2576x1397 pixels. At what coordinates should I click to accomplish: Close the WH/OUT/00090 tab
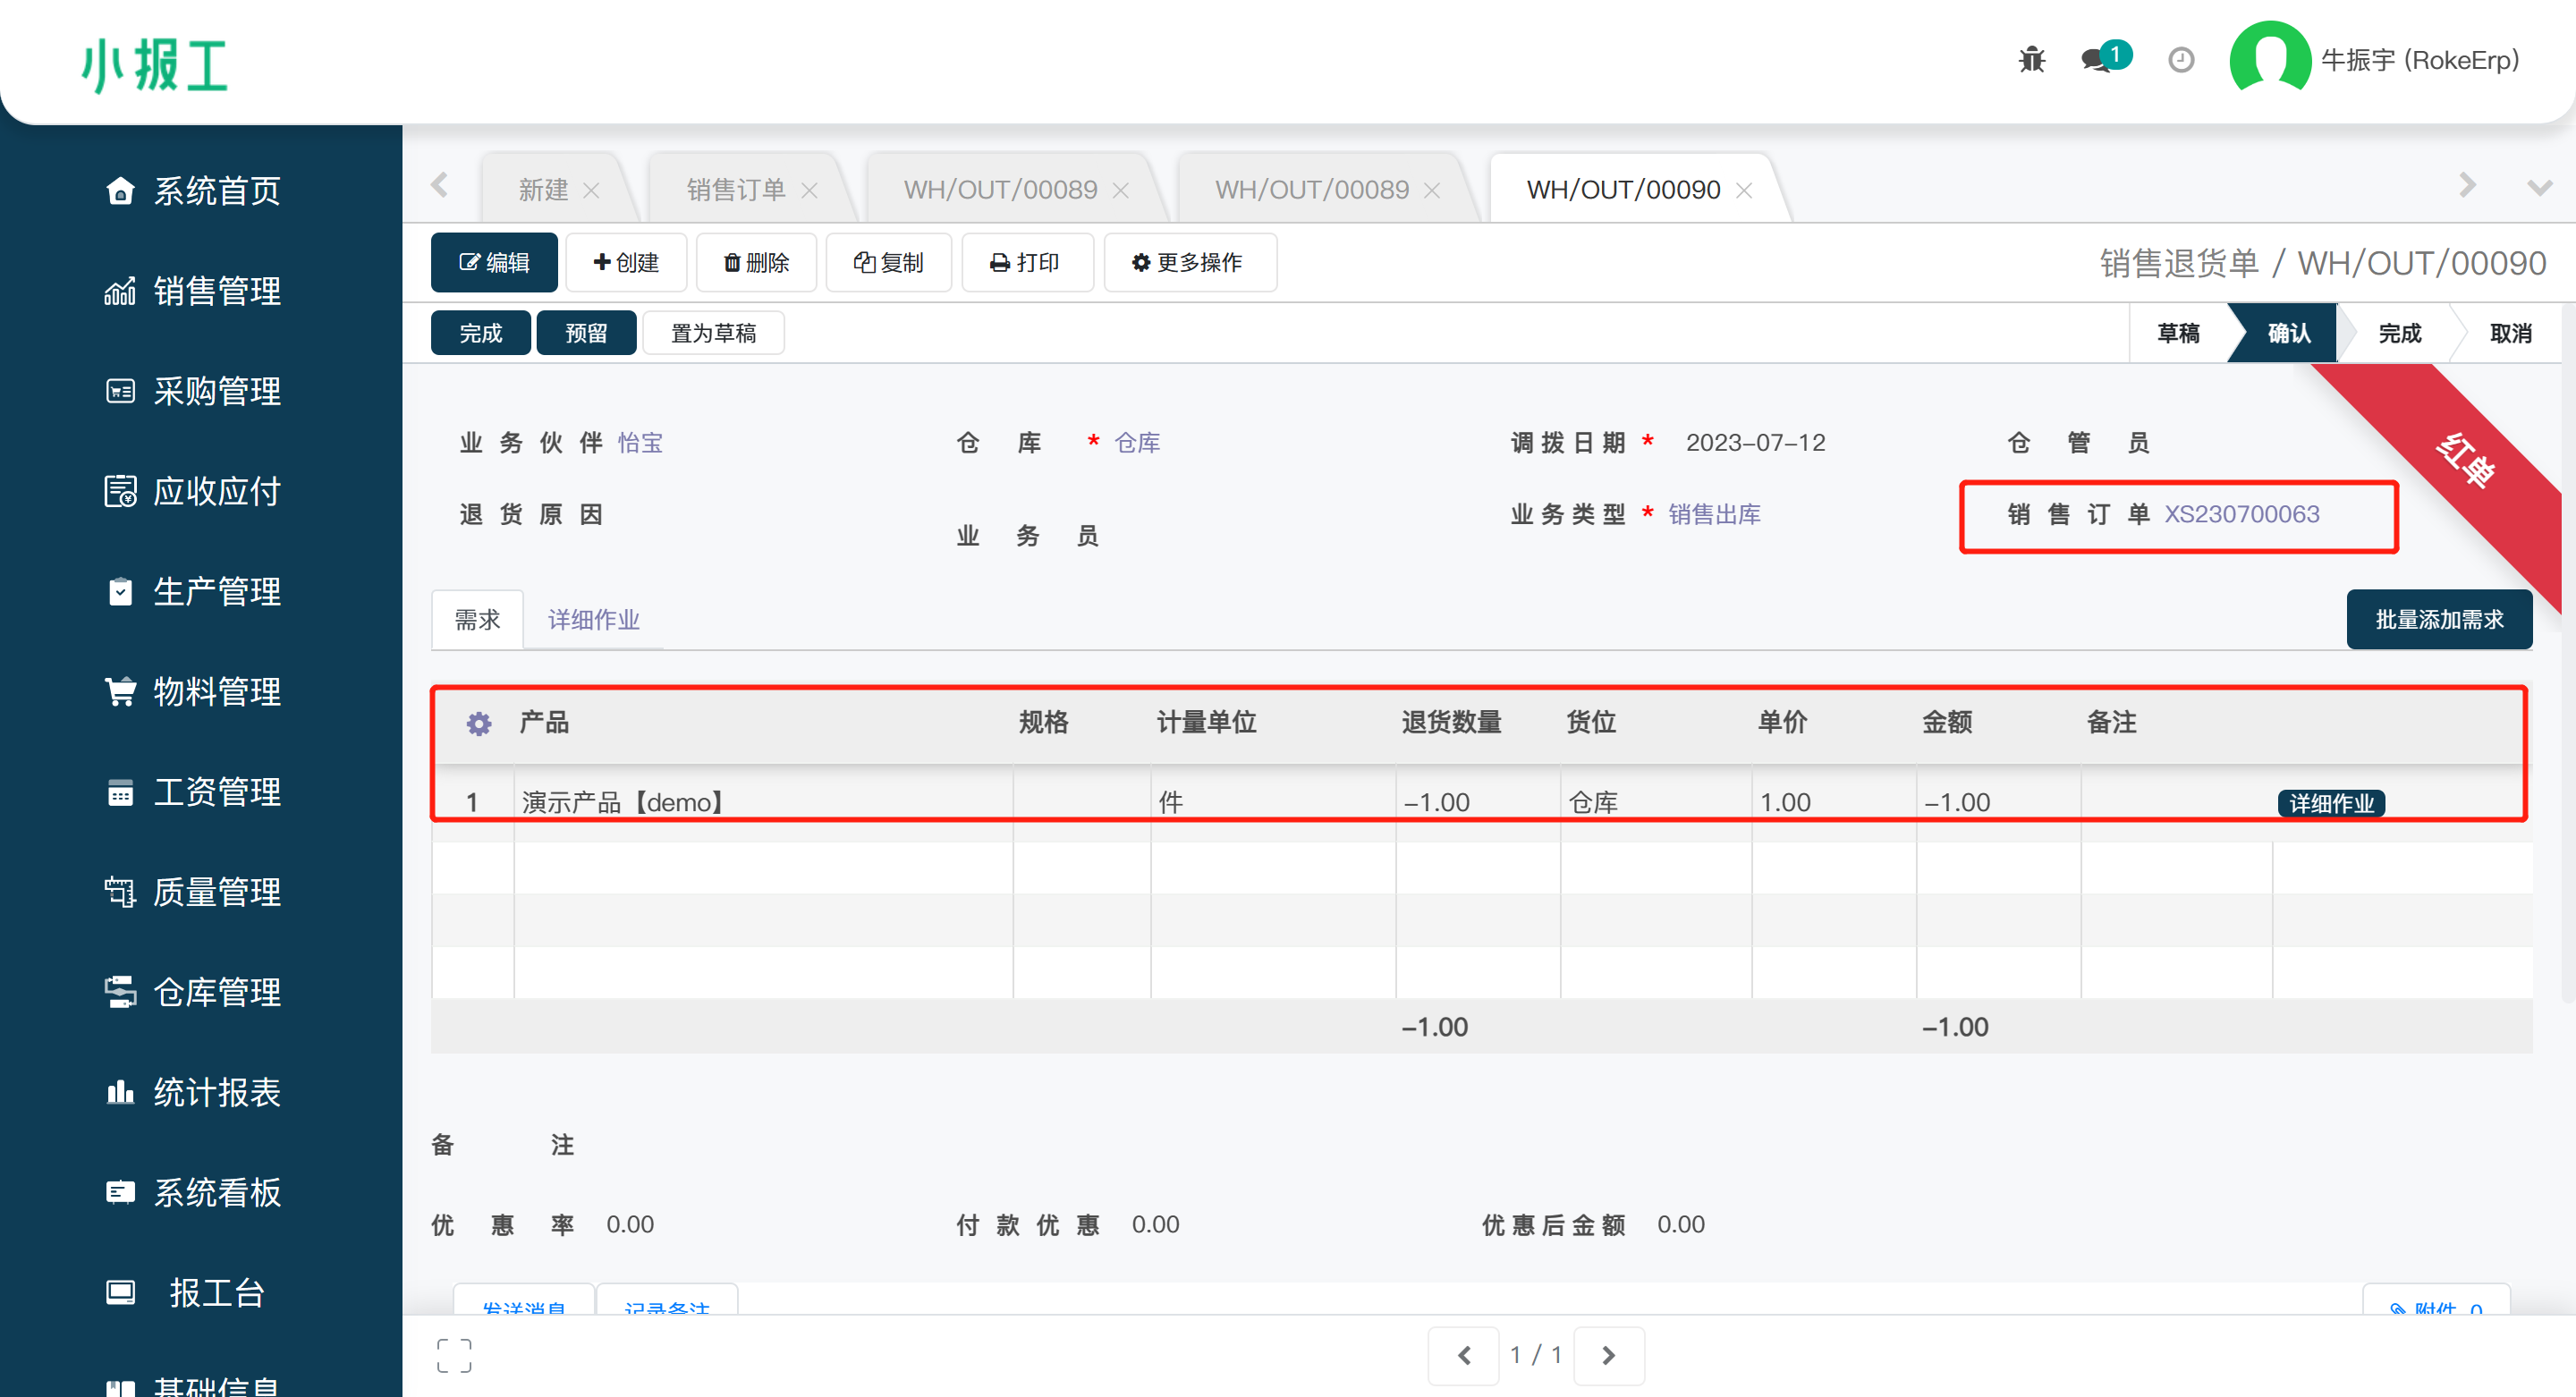[1744, 190]
